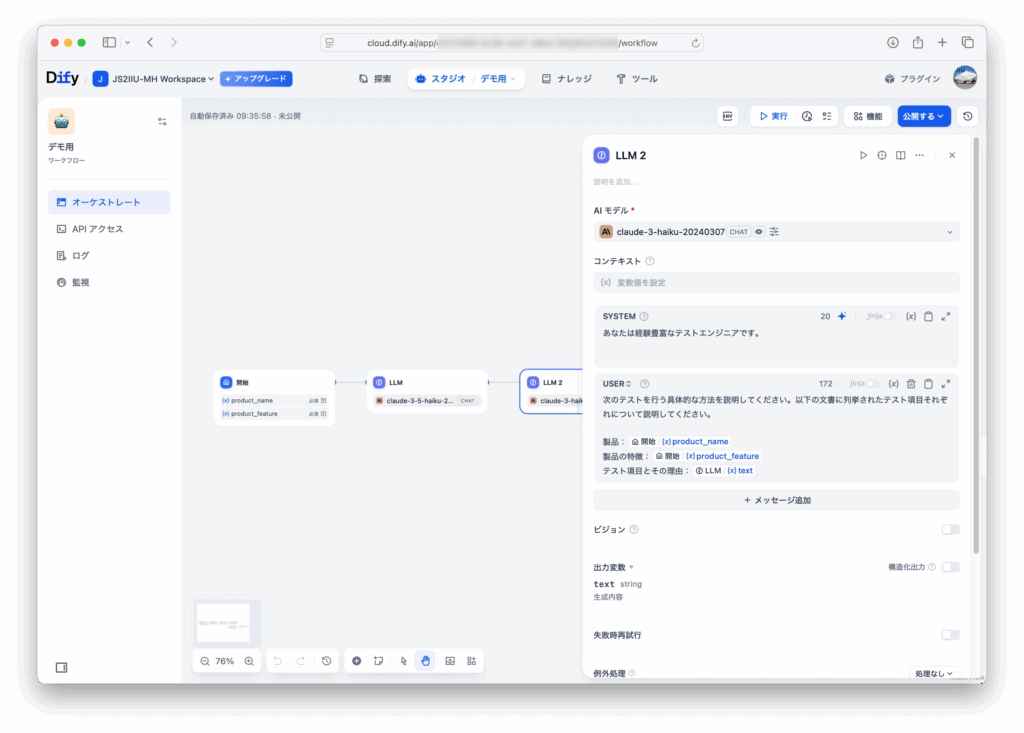Turn on 構造化出力 structured output switch
Viewport: 1024px width, 733px height.
click(949, 567)
